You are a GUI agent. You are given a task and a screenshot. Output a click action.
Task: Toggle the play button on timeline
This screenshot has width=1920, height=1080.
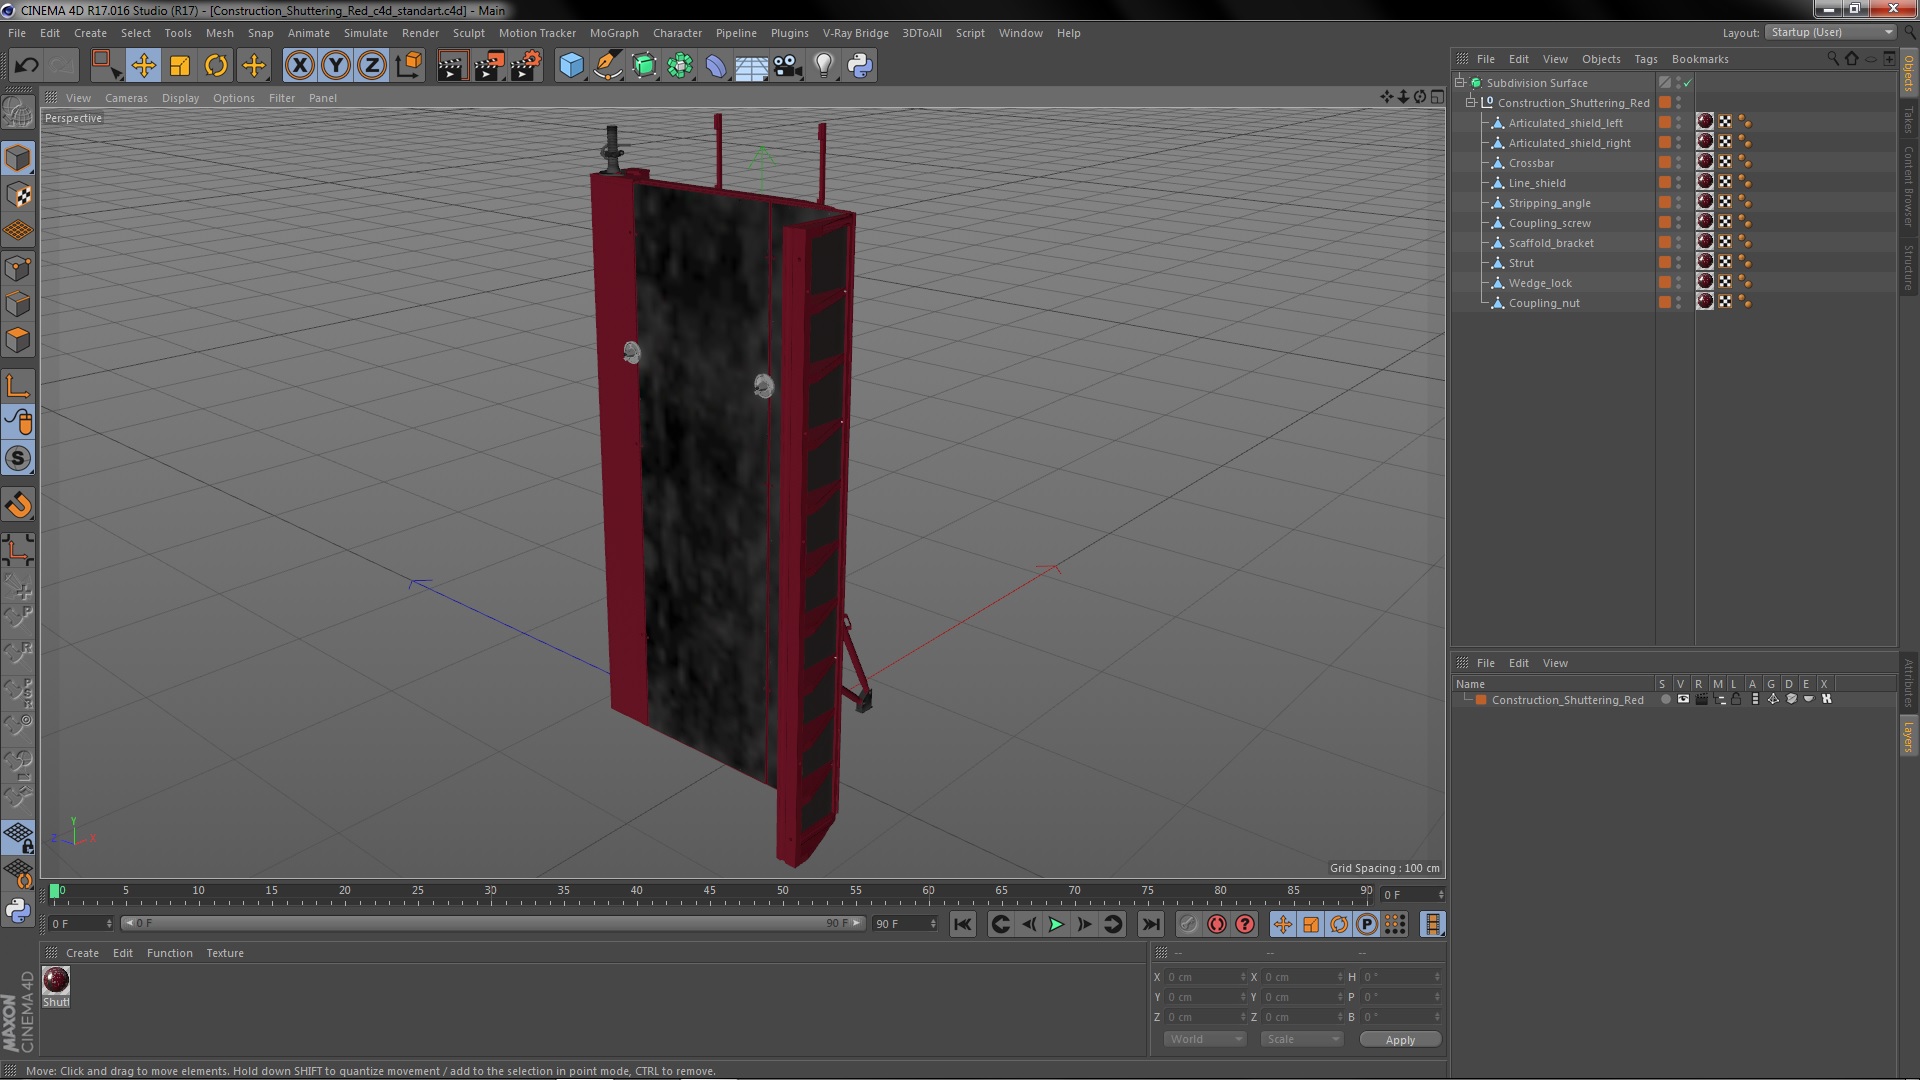(1055, 924)
